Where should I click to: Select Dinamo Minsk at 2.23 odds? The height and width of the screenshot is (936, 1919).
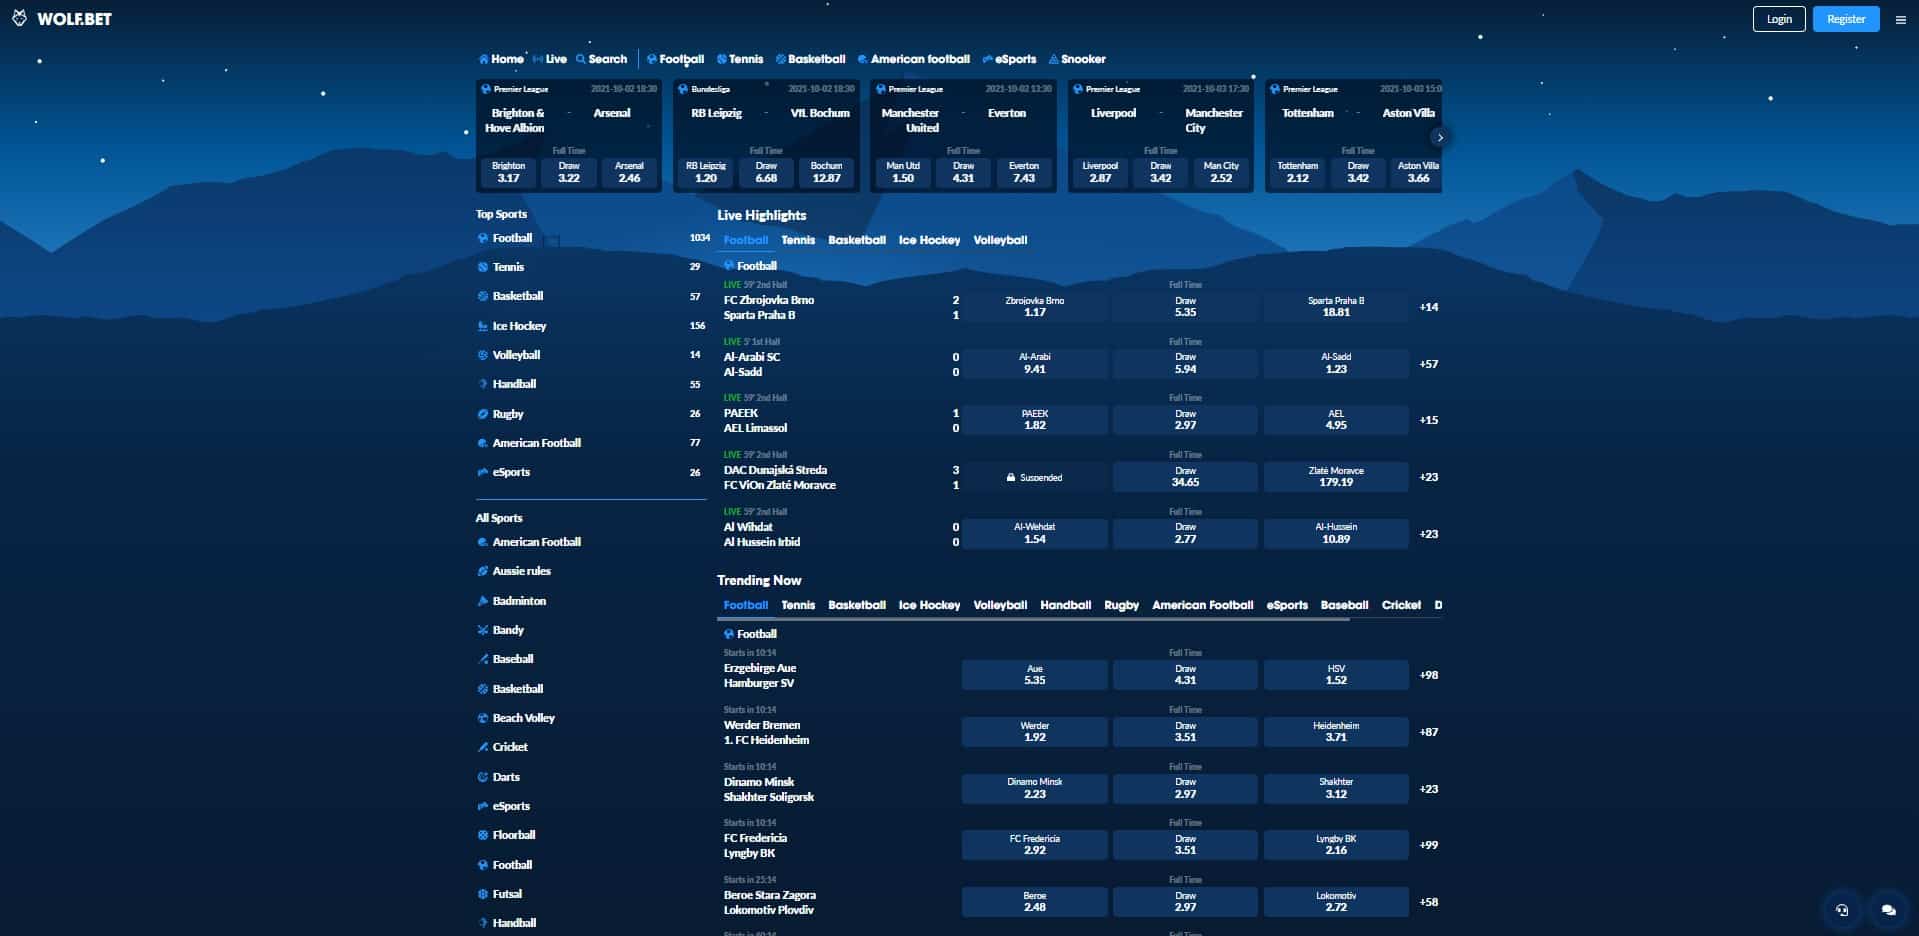tap(1035, 788)
